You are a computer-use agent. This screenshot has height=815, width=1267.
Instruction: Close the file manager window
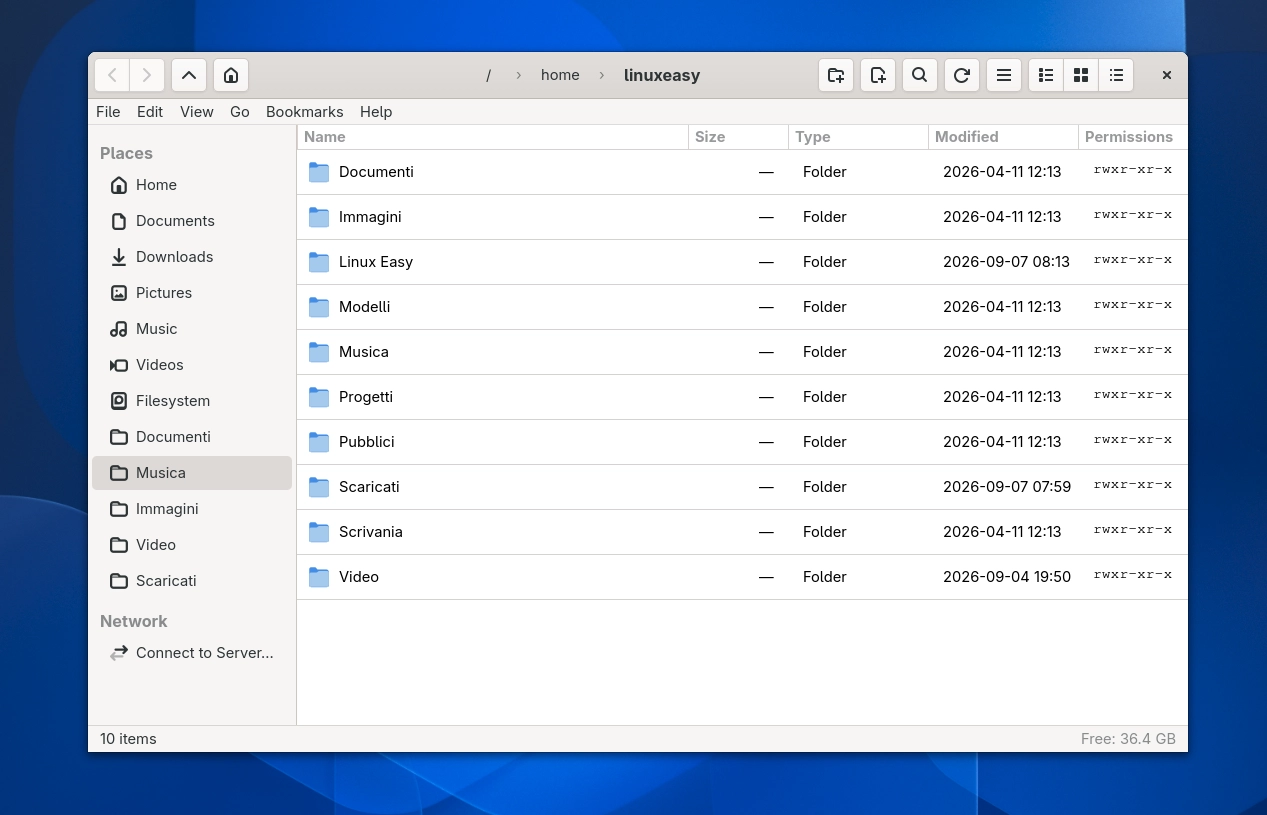click(x=1166, y=75)
